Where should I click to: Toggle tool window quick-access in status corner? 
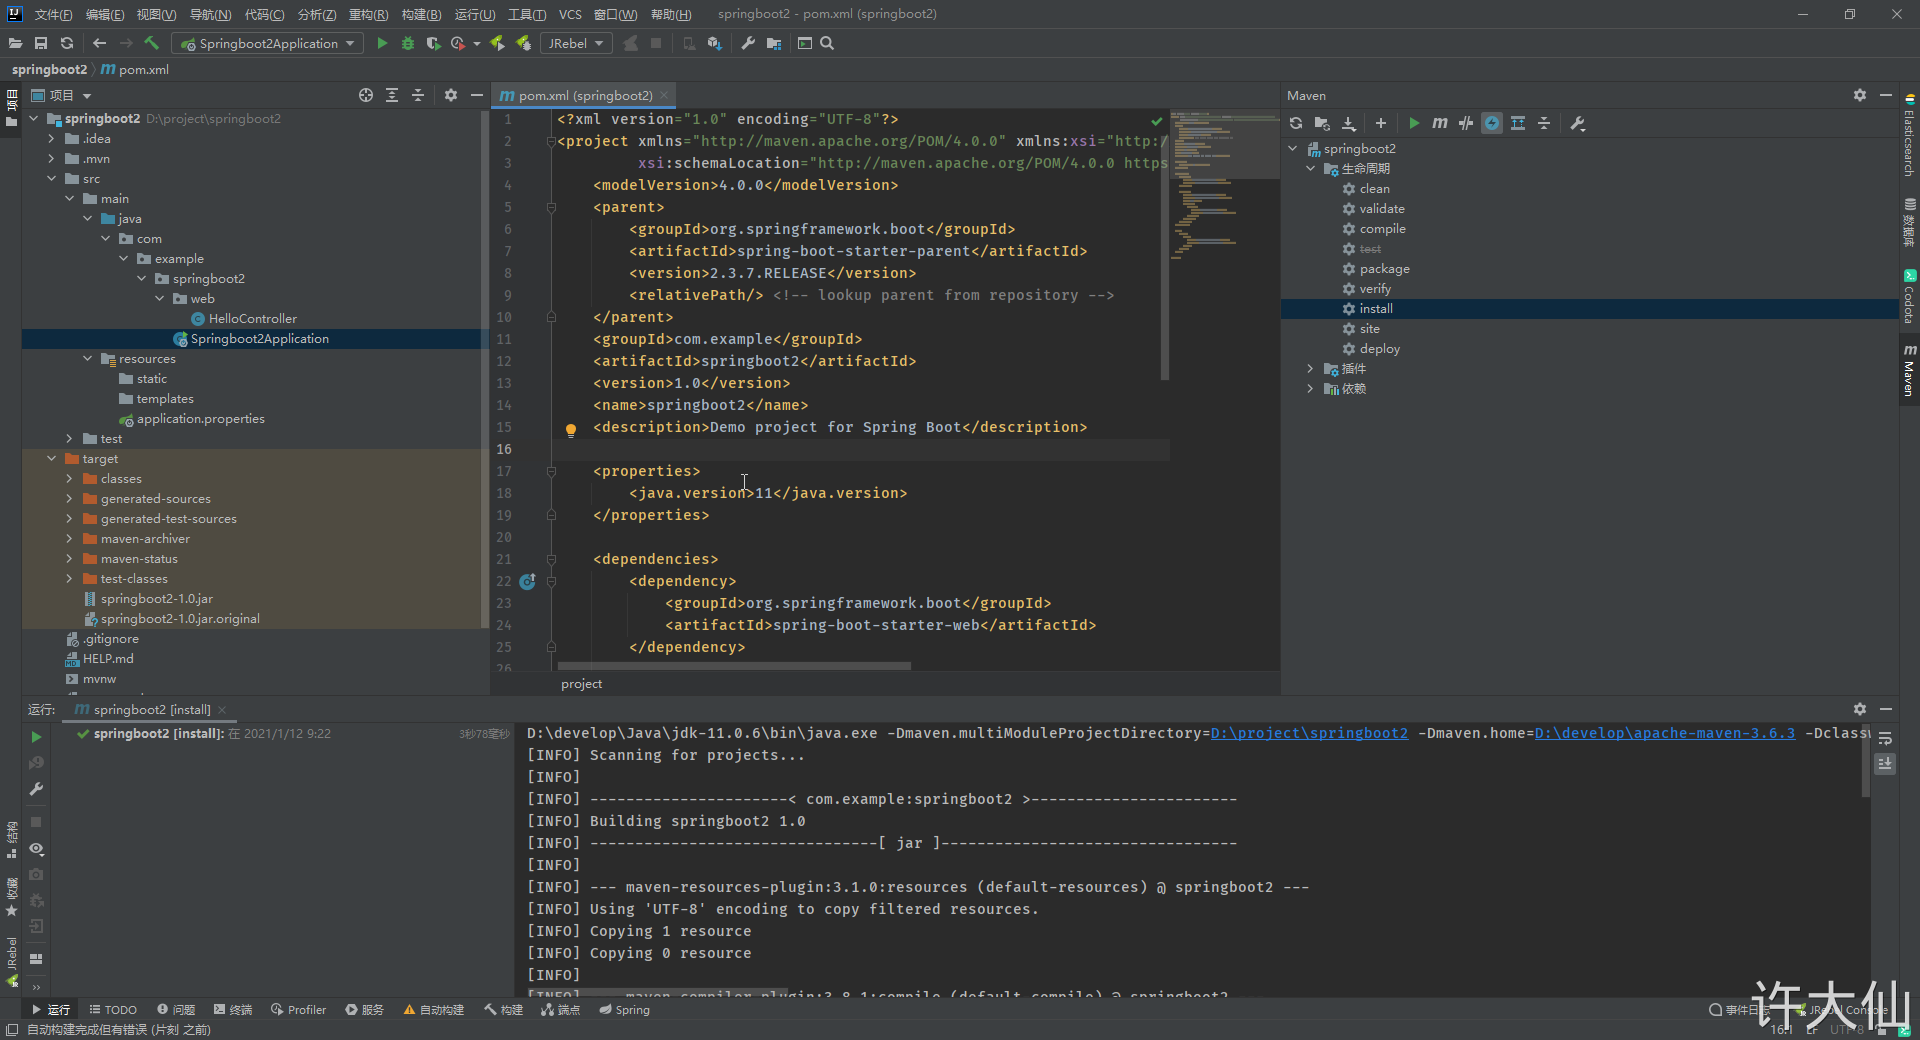tap(12, 1030)
